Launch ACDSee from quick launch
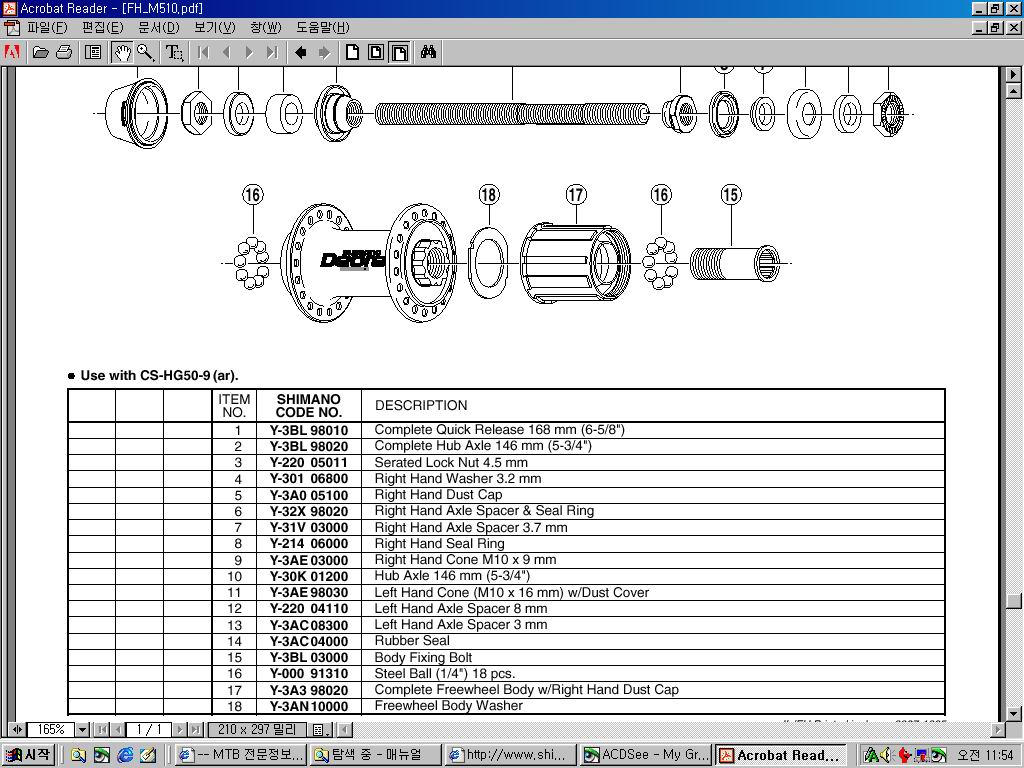Image resolution: width=1024 pixels, height=768 pixels. [x=102, y=755]
